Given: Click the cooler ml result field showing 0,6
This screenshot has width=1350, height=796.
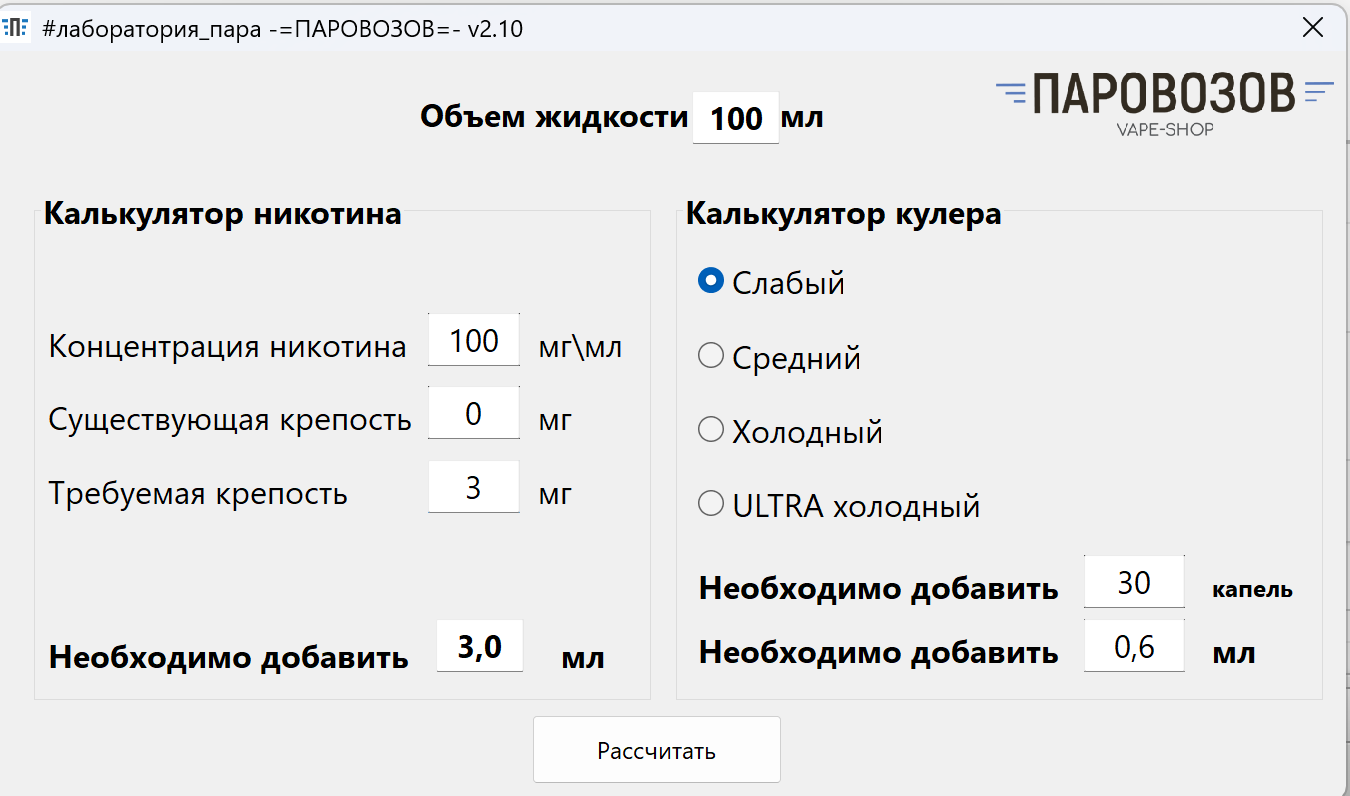Looking at the screenshot, I should click(1135, 646).
